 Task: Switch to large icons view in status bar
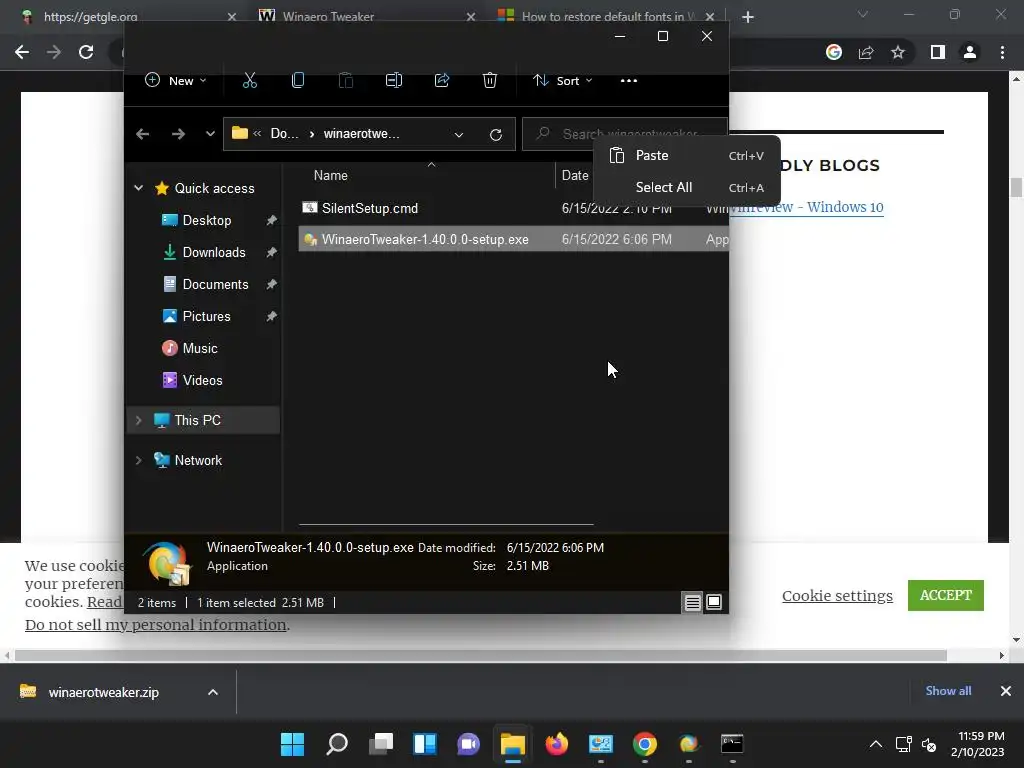(714, 602)
